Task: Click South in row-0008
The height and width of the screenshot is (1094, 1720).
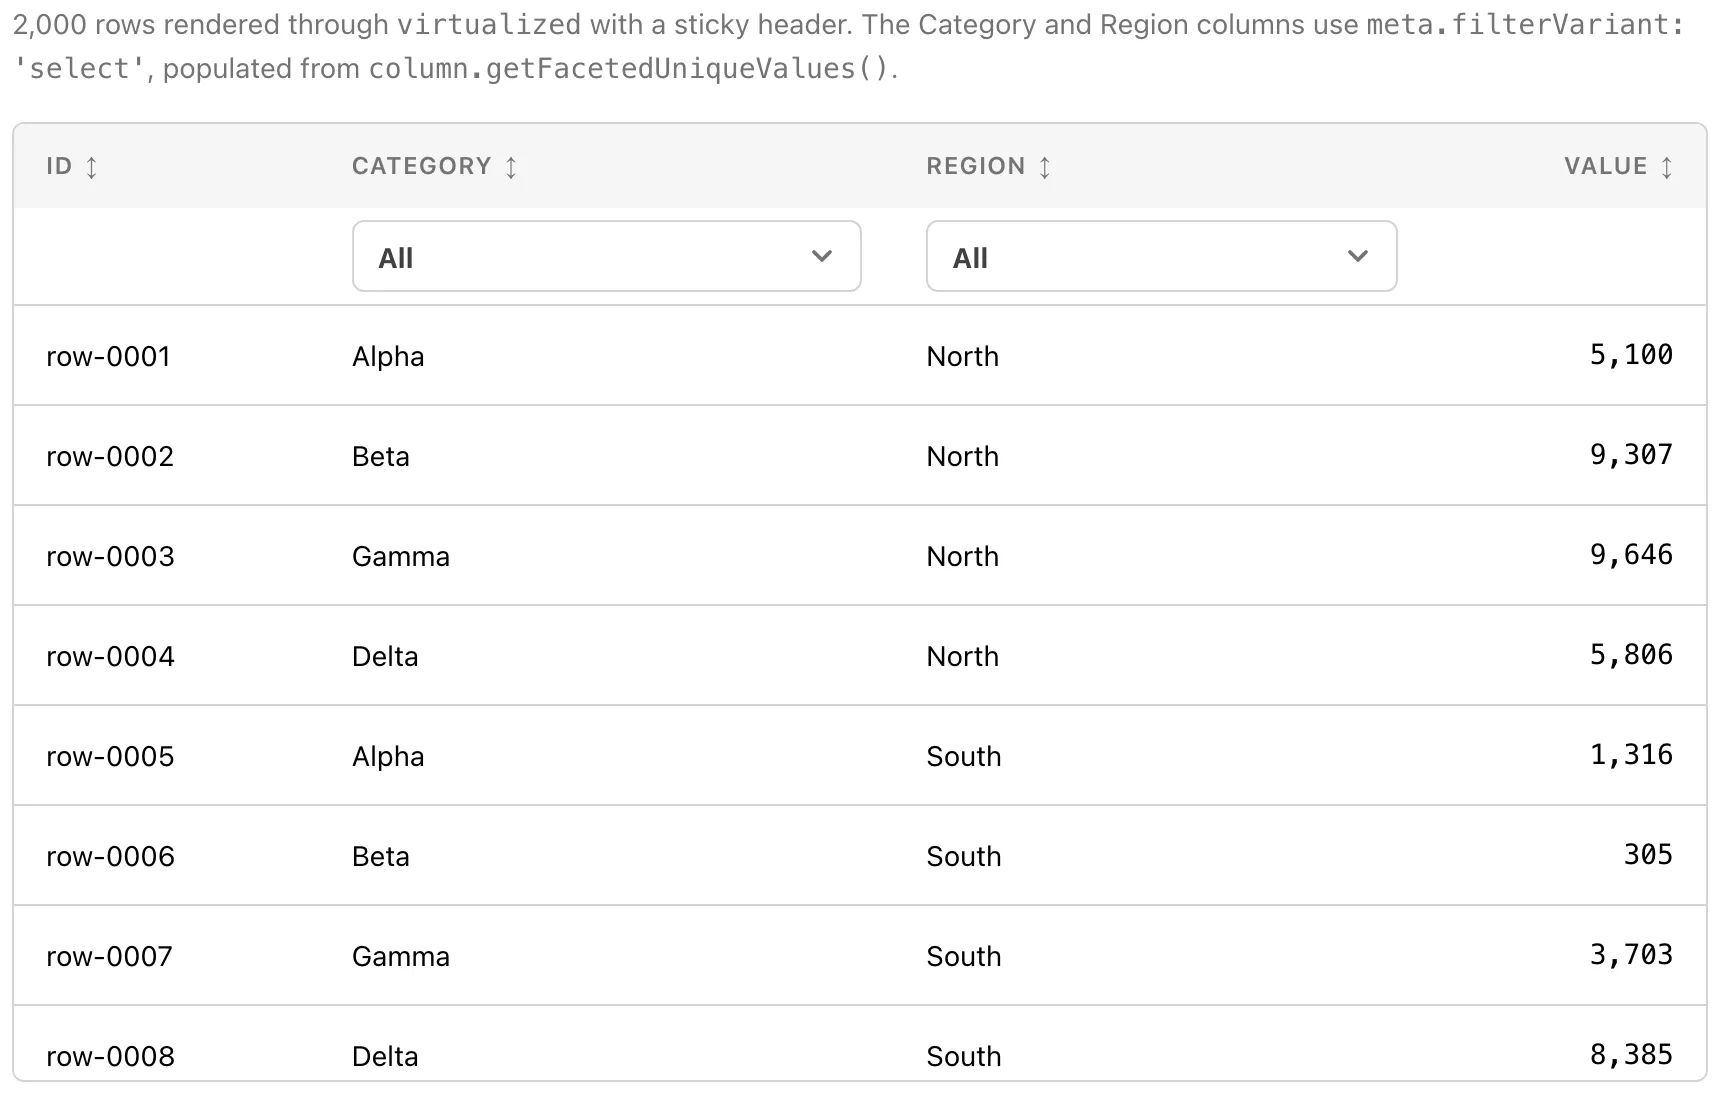Action: tap(964, 1057)
